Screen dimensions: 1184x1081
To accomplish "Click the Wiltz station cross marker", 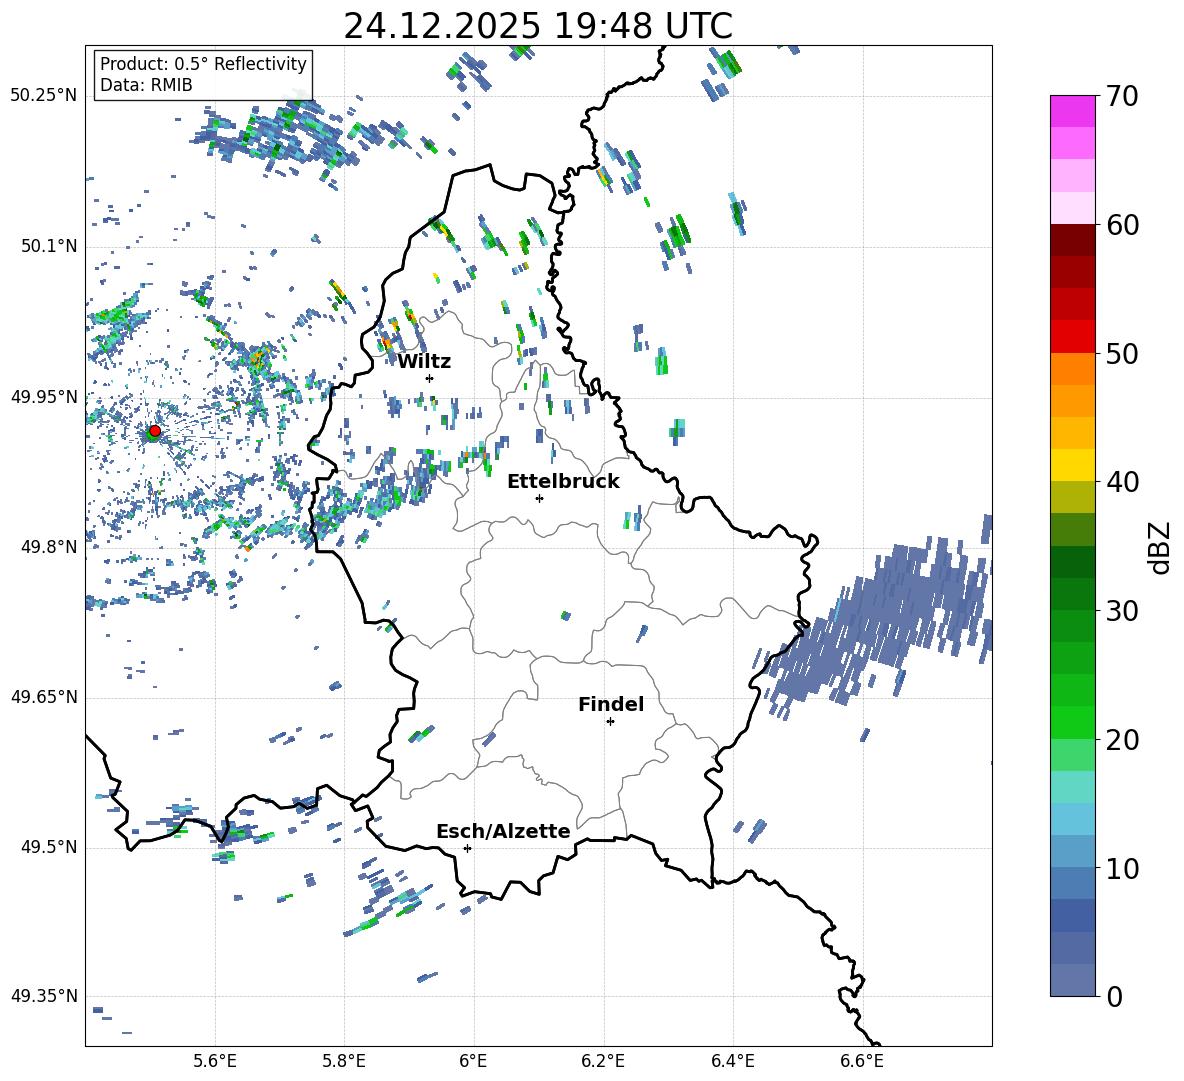I will point(430,378).
